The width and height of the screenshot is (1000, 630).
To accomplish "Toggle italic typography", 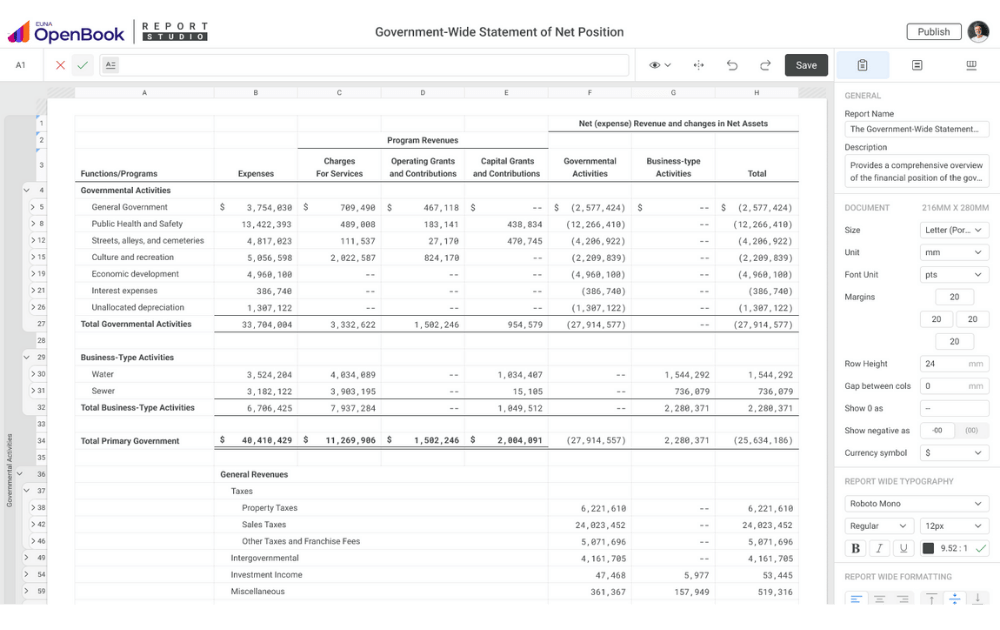I will pyautogui.click(x=879, y=548).
